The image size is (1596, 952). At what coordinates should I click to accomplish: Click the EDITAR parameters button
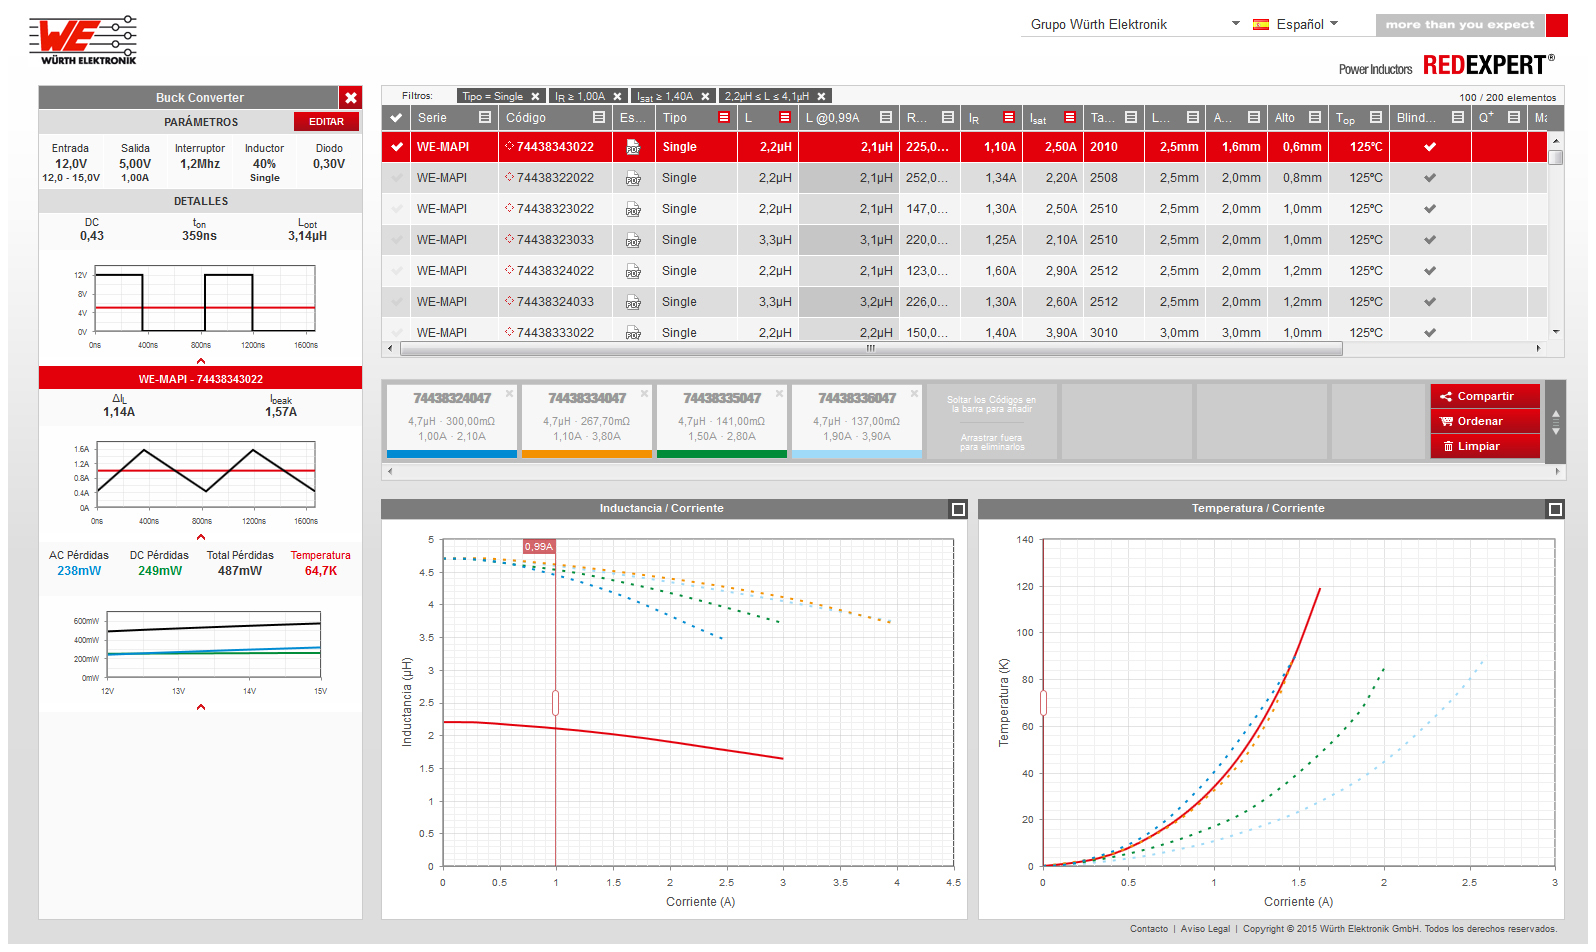(x=326, y=122)
